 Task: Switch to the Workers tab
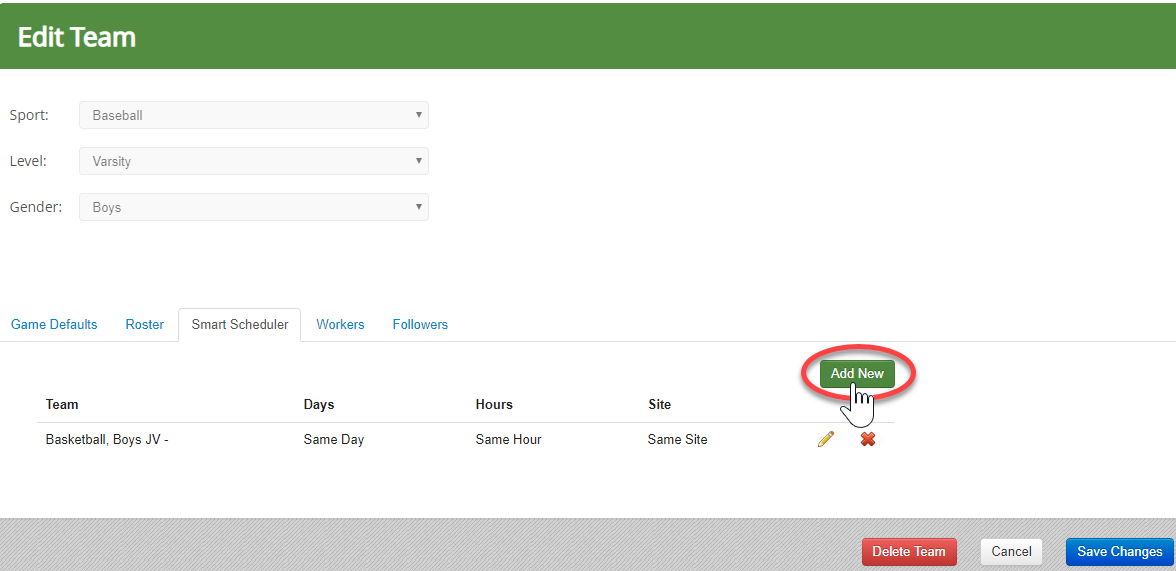pos(340,325)
